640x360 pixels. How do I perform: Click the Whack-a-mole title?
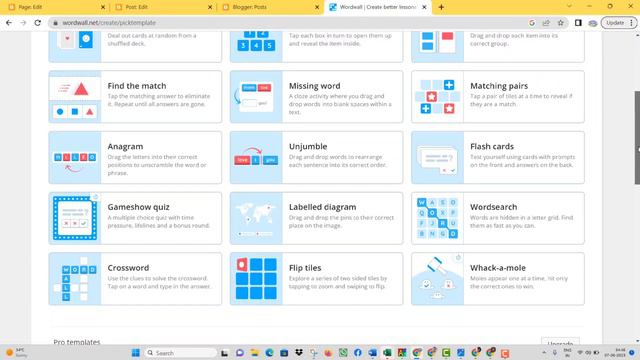(x=498, y=268)
